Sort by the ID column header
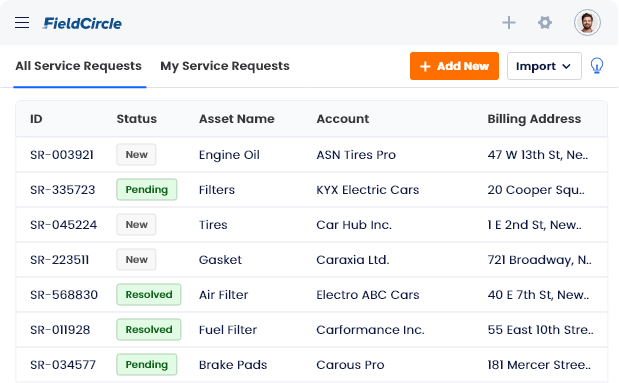 [36, 119]
